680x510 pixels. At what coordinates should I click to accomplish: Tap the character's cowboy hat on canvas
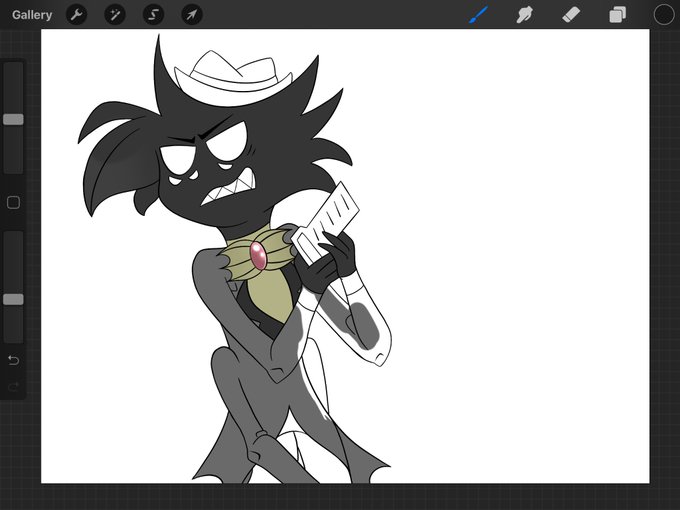233,78
